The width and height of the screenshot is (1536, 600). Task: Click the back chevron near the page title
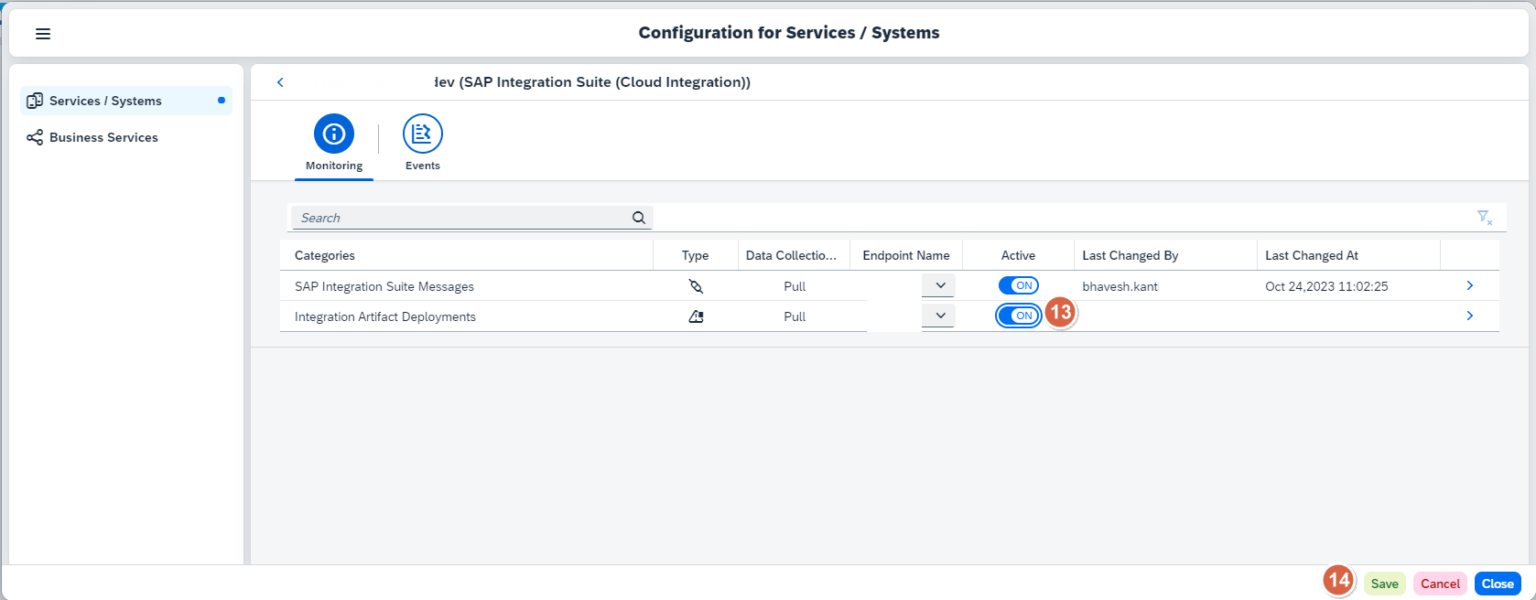click(x=280, y=82)
